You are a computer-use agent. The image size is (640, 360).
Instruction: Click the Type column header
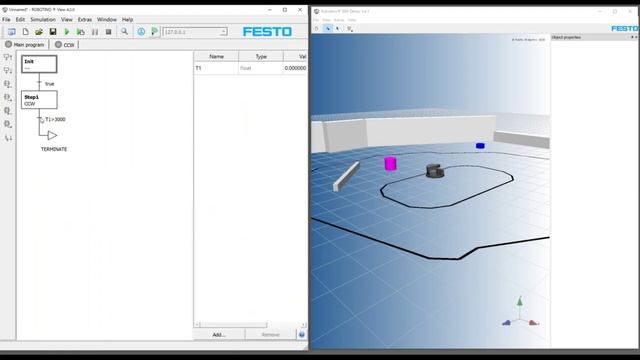[261, 57]
